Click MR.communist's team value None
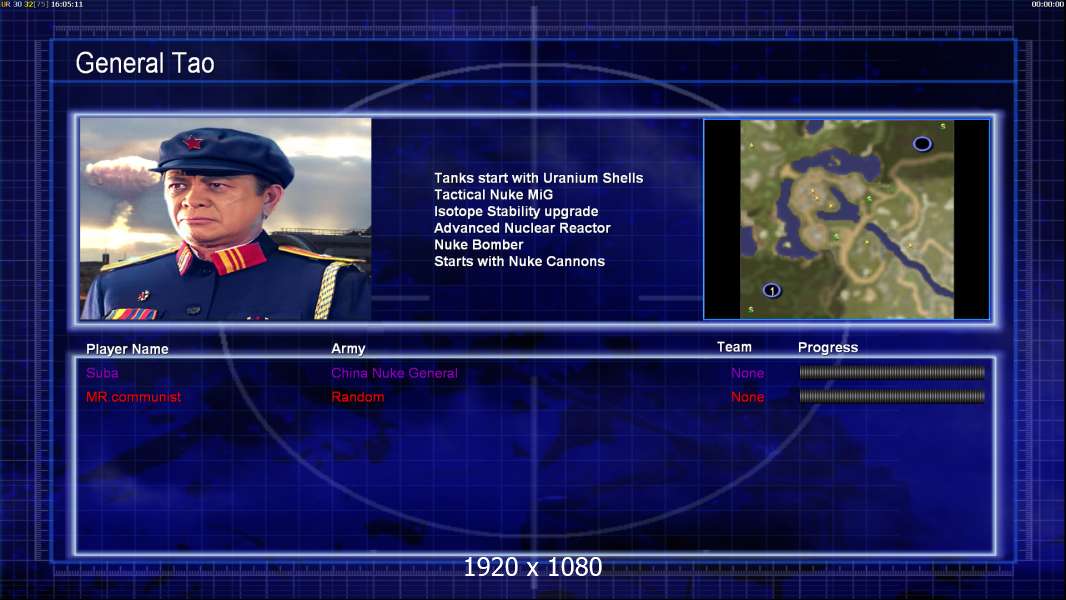 tap(747, 397)
